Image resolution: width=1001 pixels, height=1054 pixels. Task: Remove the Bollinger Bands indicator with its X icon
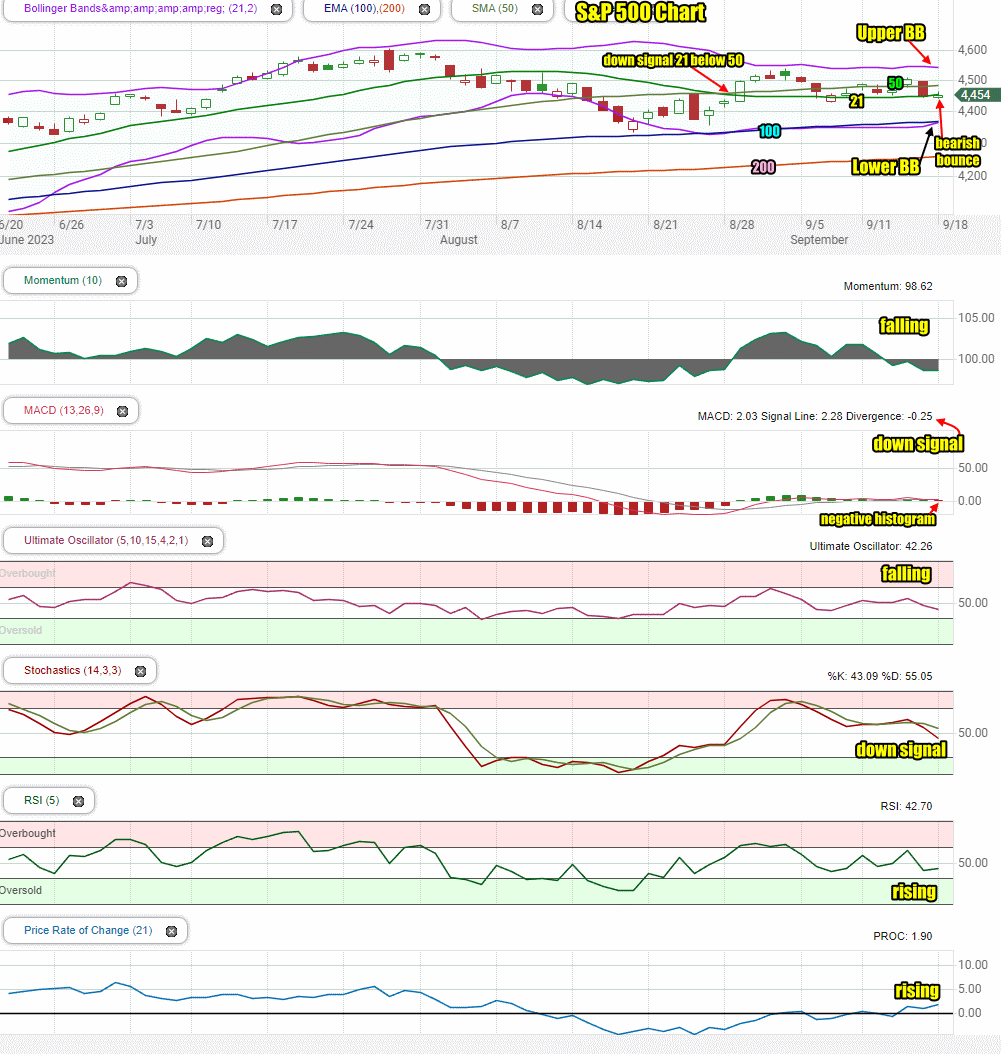[x=276, y=9]
